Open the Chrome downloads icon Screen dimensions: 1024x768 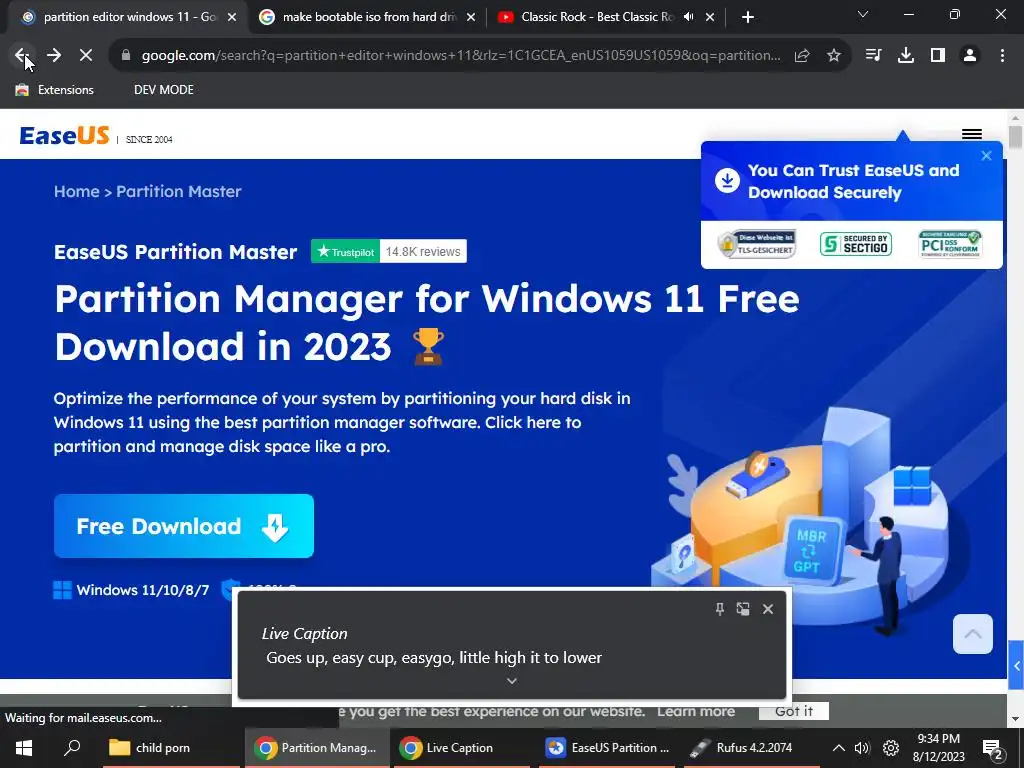(906, 56)
